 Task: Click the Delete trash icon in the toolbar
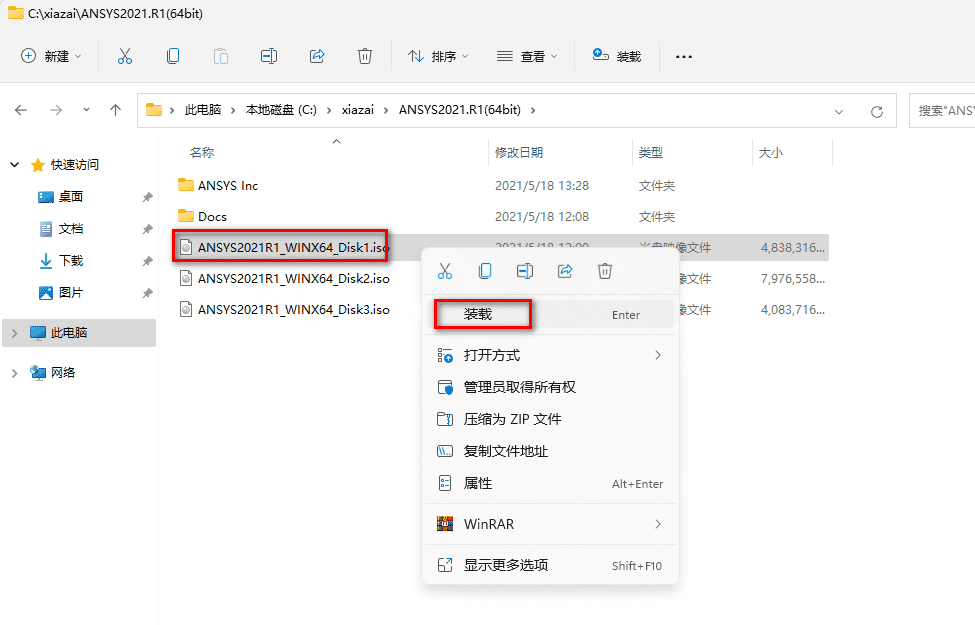click(365, 56)
